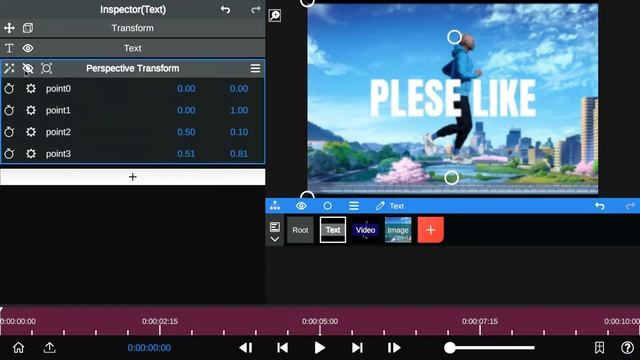The width and height of the screenshot is (640, 360).
Task: Edit point1 X value 0.00
Action: [x=186, y=110]
